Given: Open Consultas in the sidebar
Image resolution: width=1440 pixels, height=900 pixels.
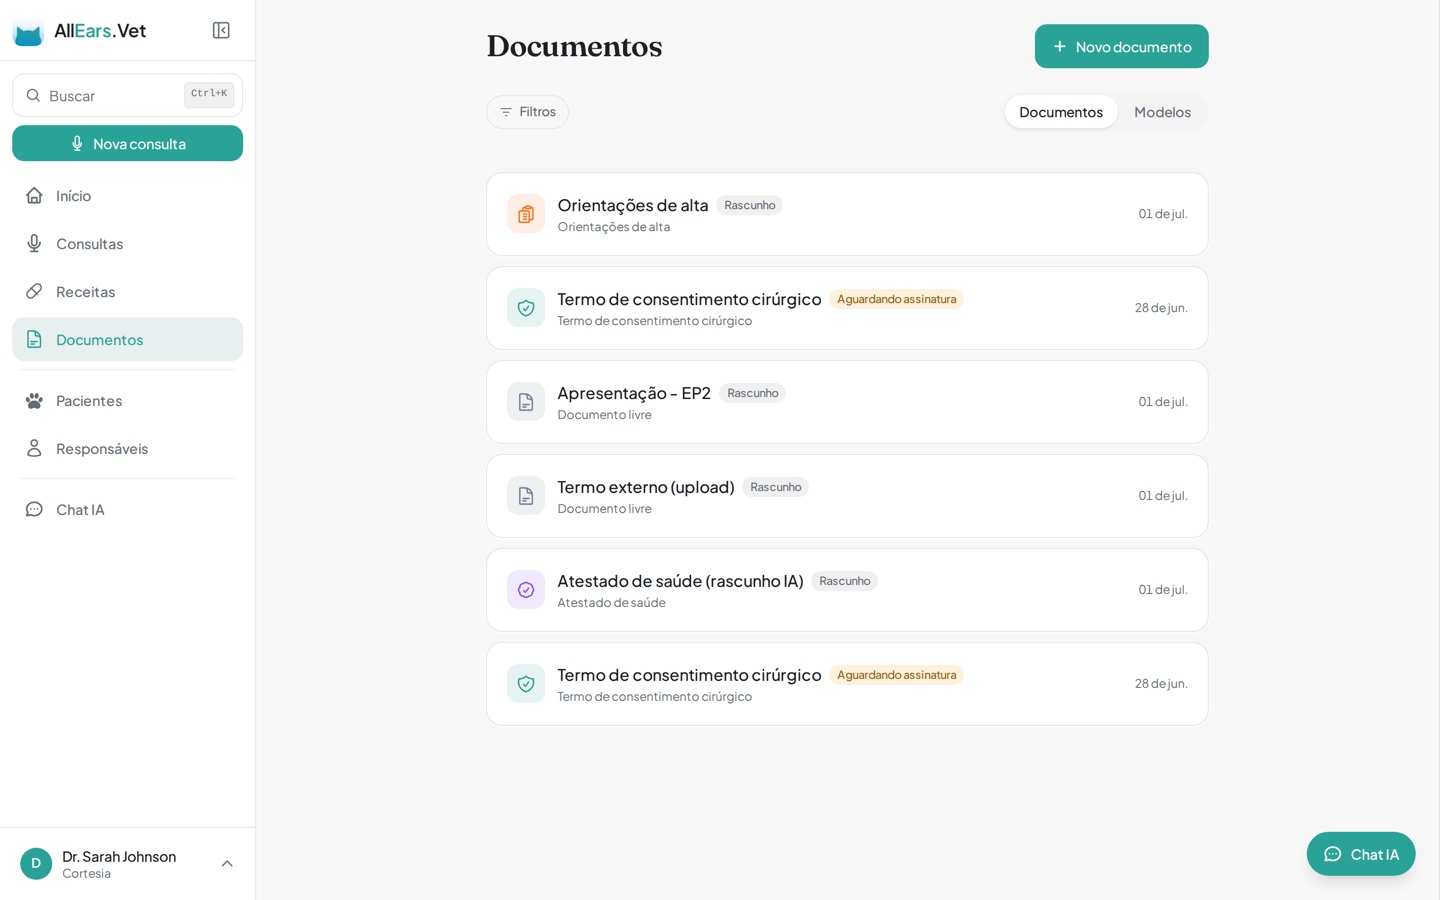Looking at the screenshot, I should [127, 243].
